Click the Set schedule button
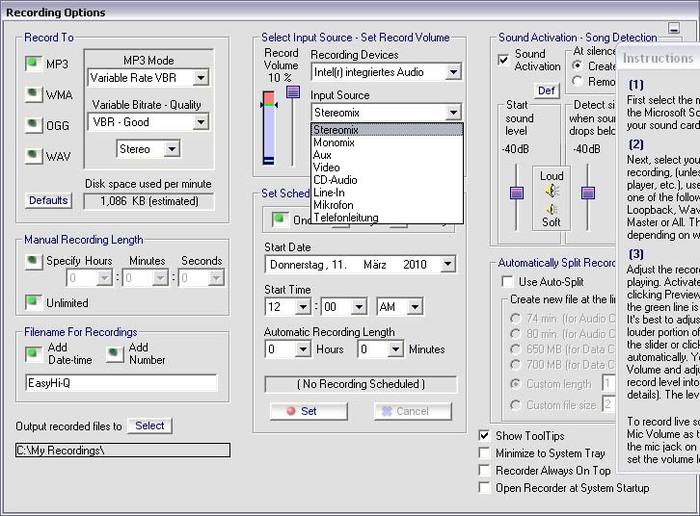Image resolution: width=700 pixels, height=516 pixels. (x=308, y=411)
